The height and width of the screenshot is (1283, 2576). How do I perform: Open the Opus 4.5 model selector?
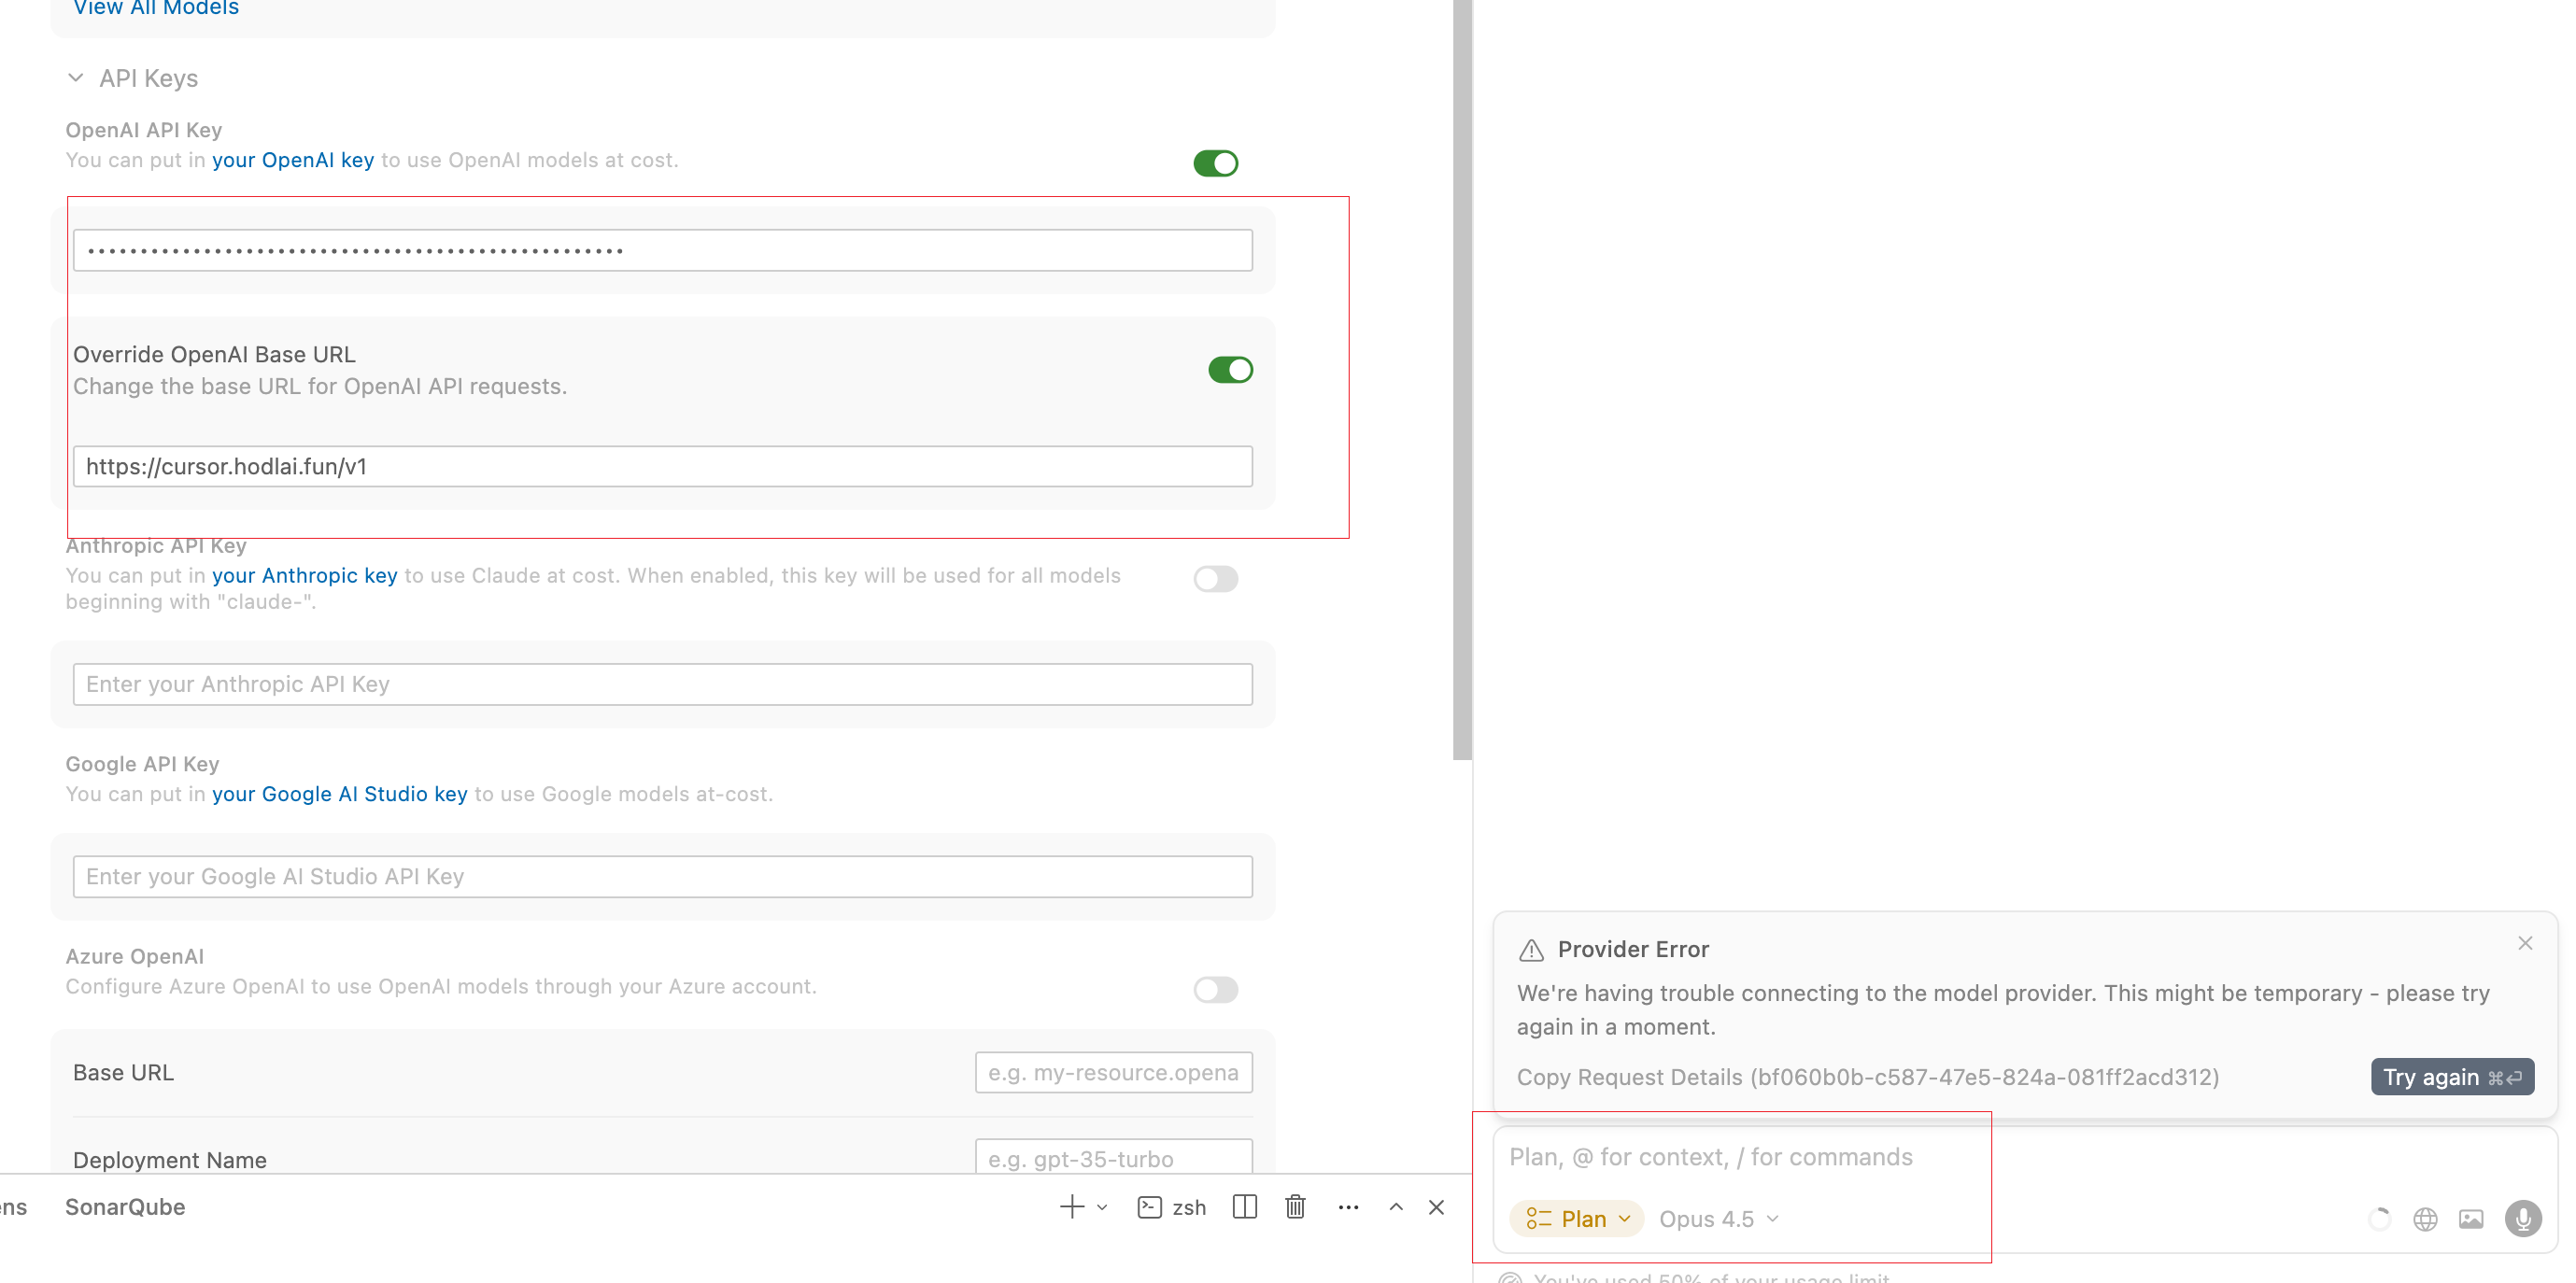coord(1718,1218)
